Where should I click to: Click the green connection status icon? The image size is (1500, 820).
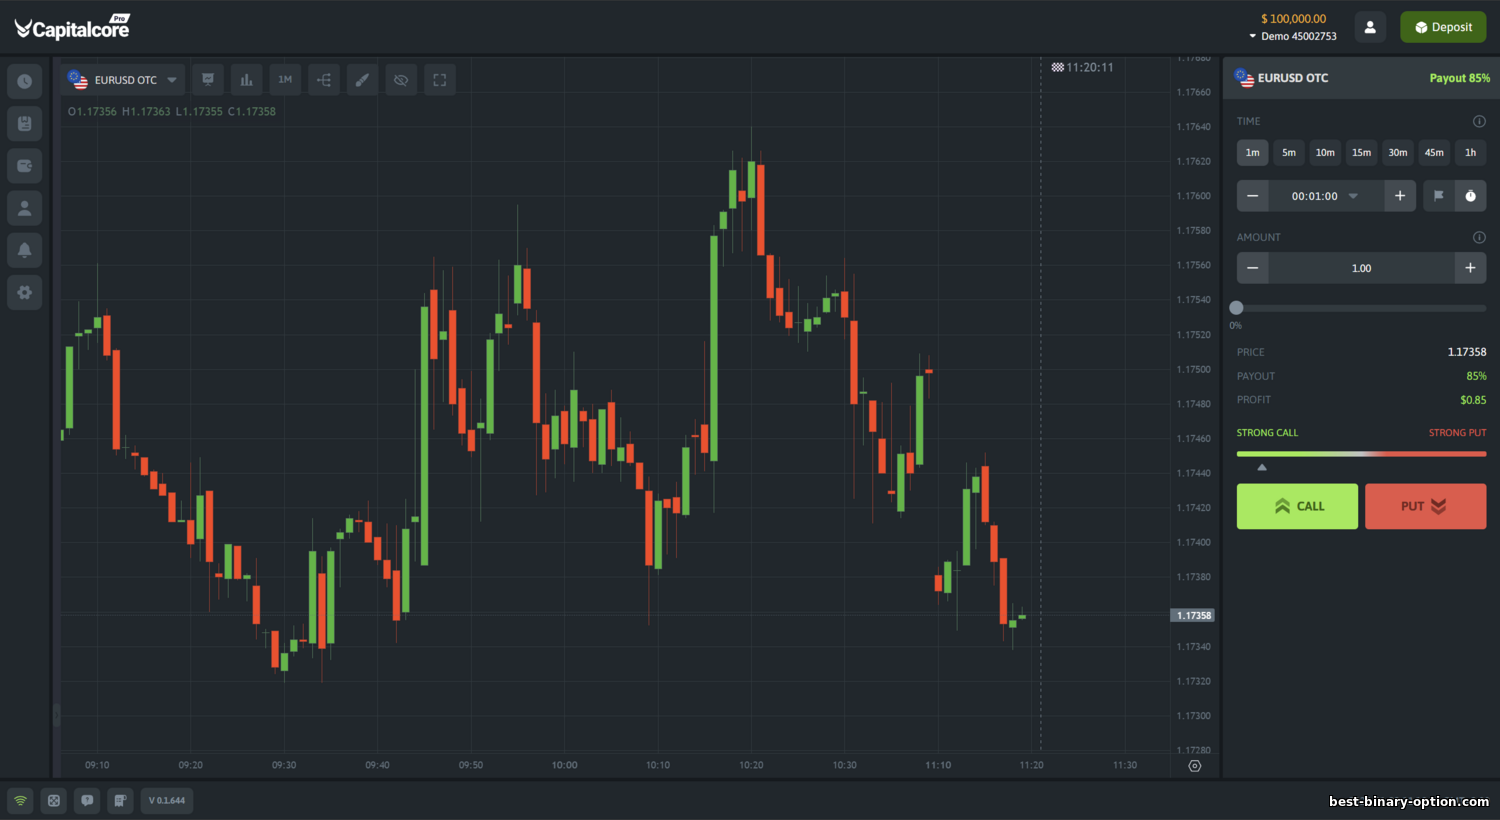pyautogui.click(x=20, y=800)
